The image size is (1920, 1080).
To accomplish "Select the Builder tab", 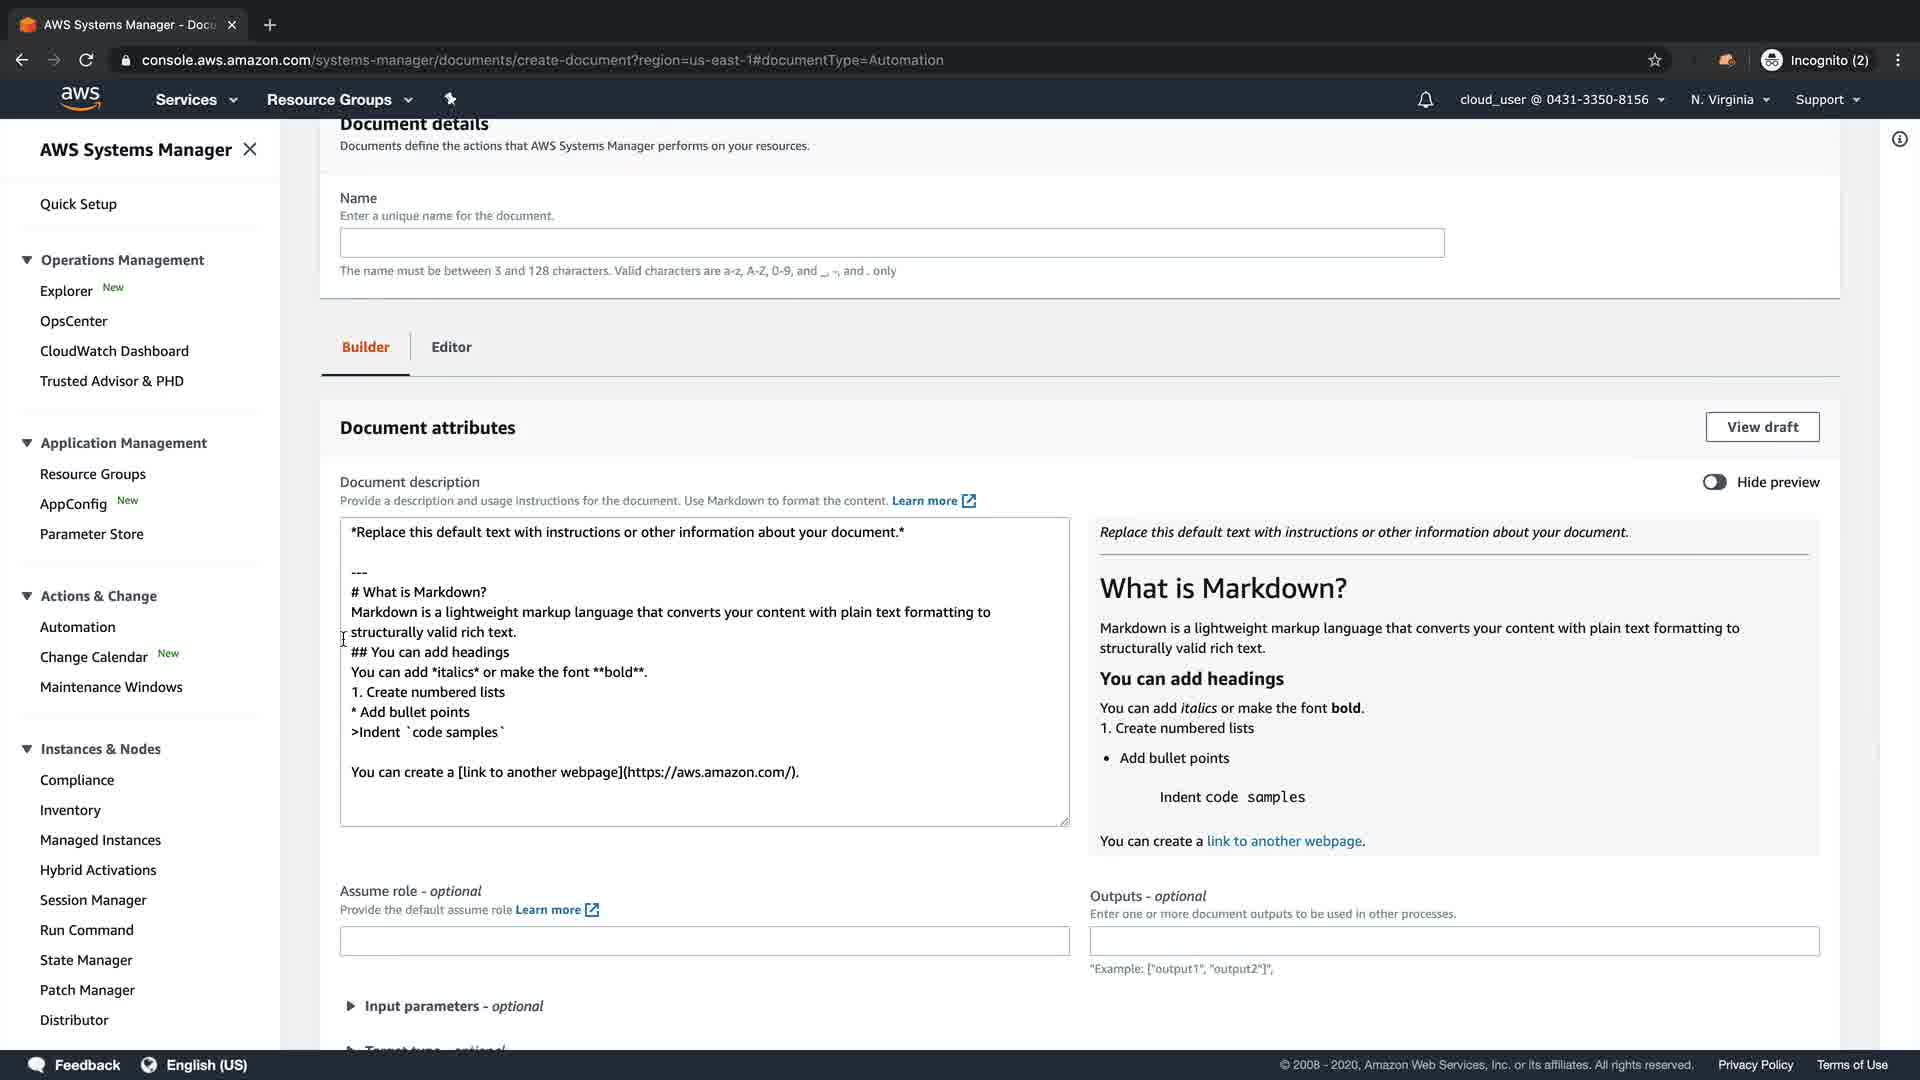I will click(365, 347).
